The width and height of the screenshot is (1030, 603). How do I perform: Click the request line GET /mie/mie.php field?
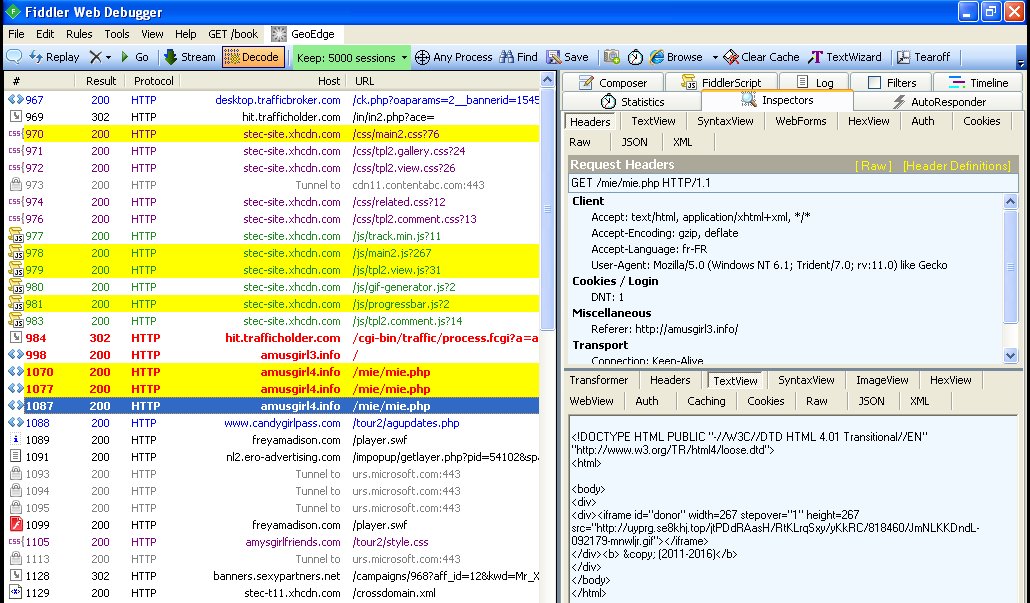[x=793, y=183]
